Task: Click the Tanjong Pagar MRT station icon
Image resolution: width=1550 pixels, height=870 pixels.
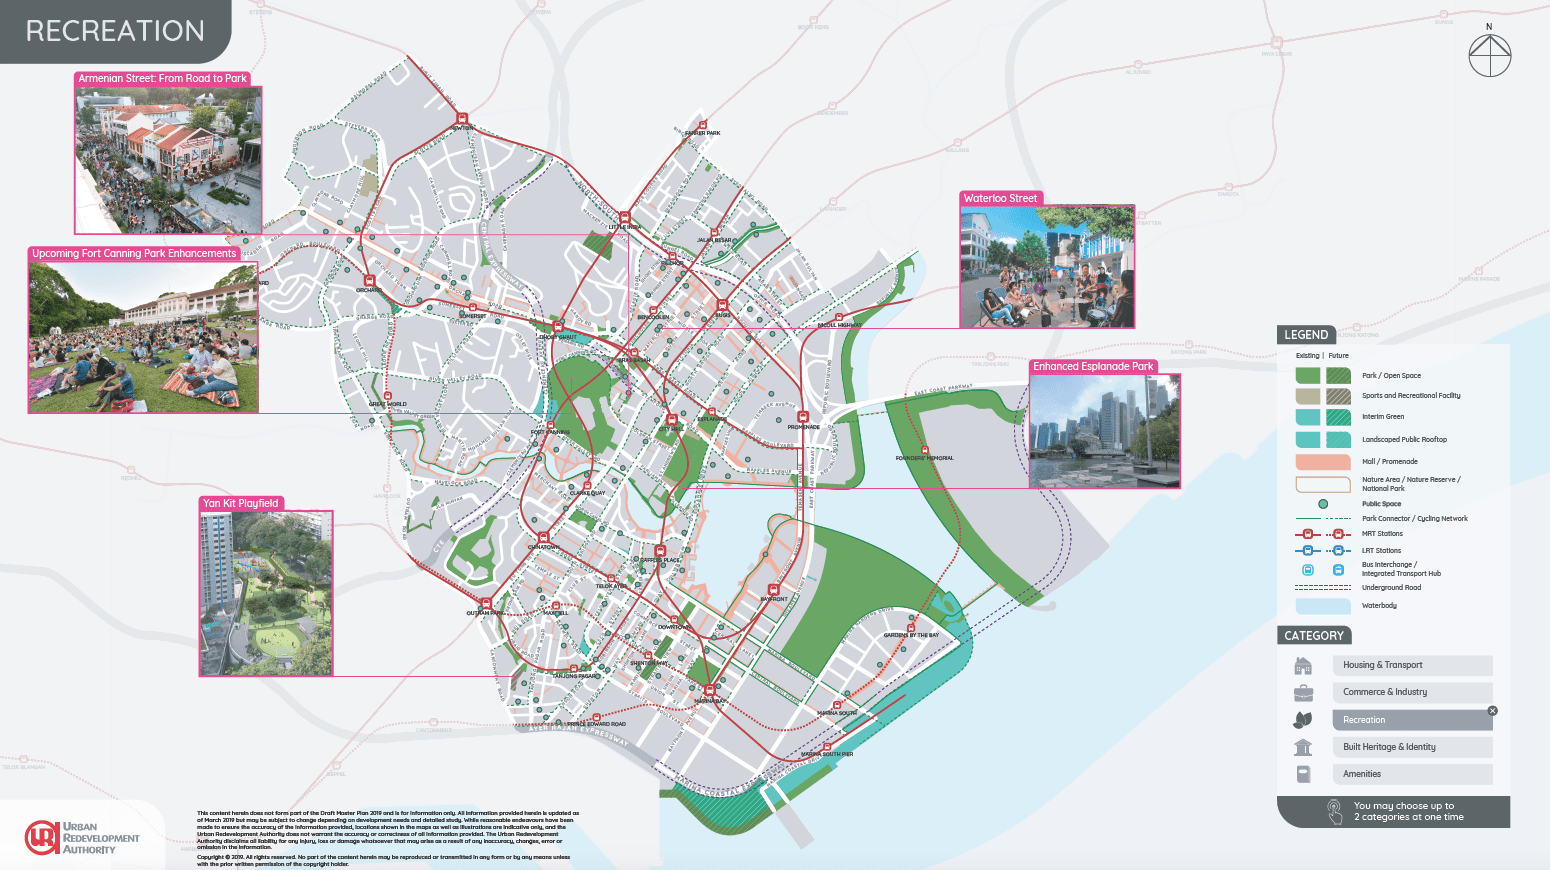Action: [x=573, y=668]
